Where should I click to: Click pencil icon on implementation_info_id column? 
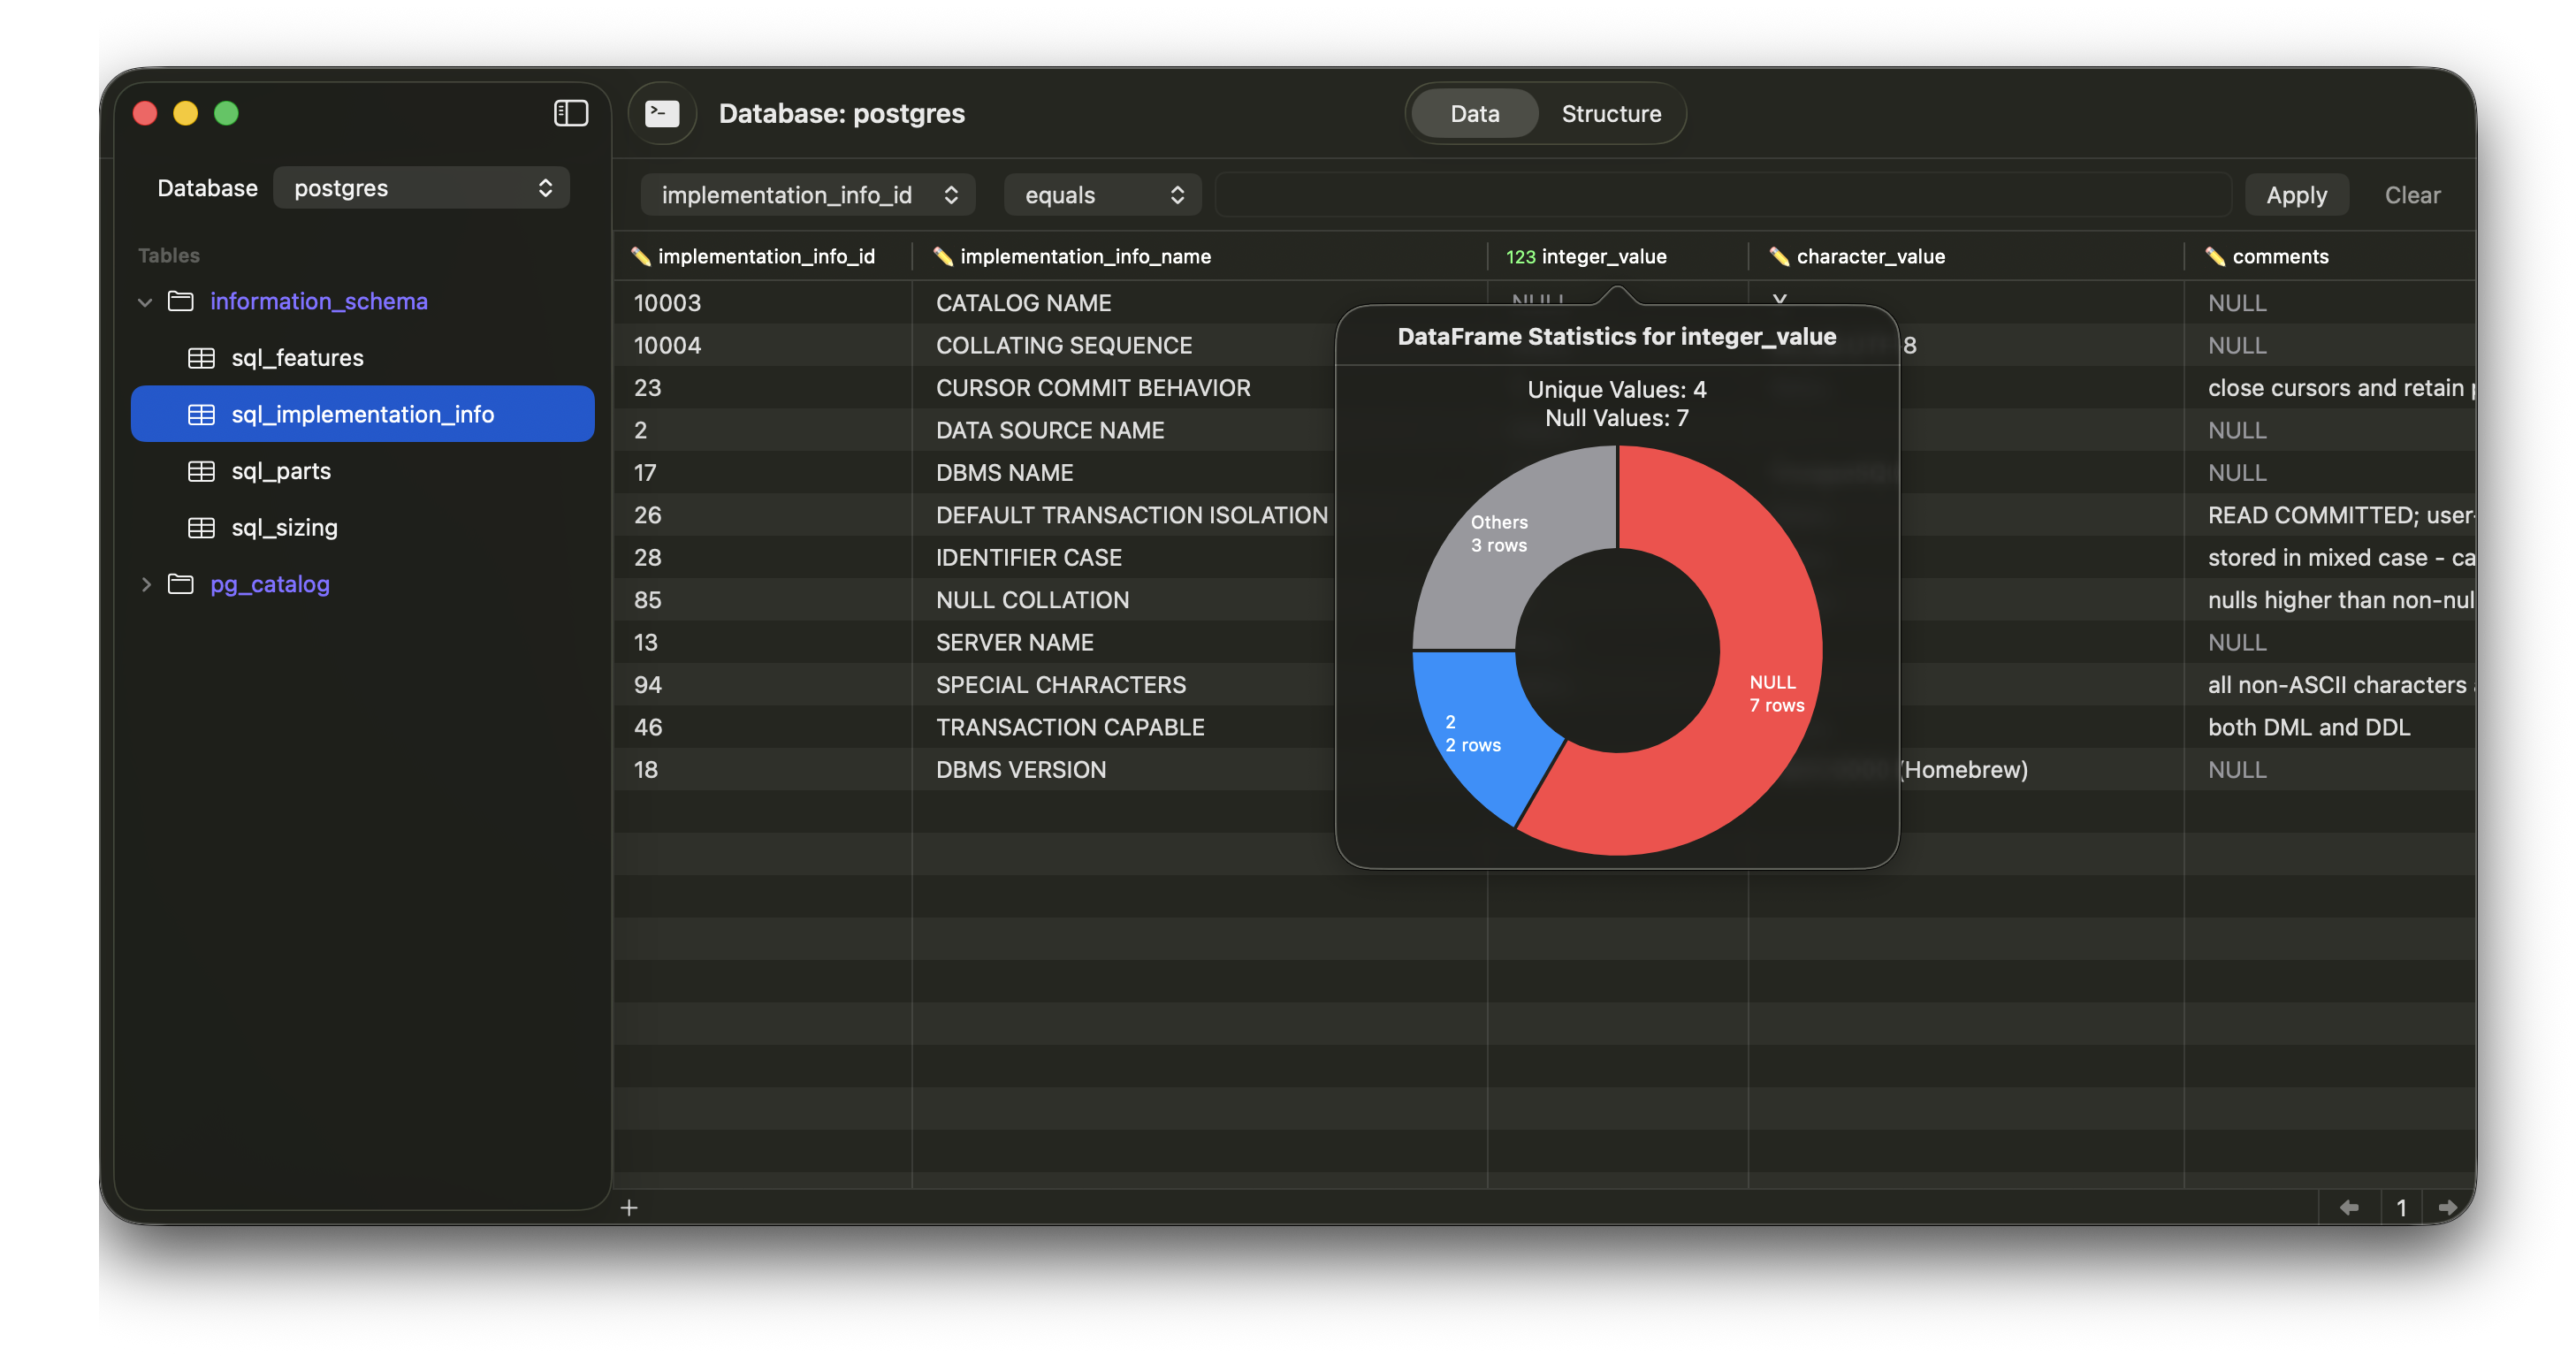point(641,256)
